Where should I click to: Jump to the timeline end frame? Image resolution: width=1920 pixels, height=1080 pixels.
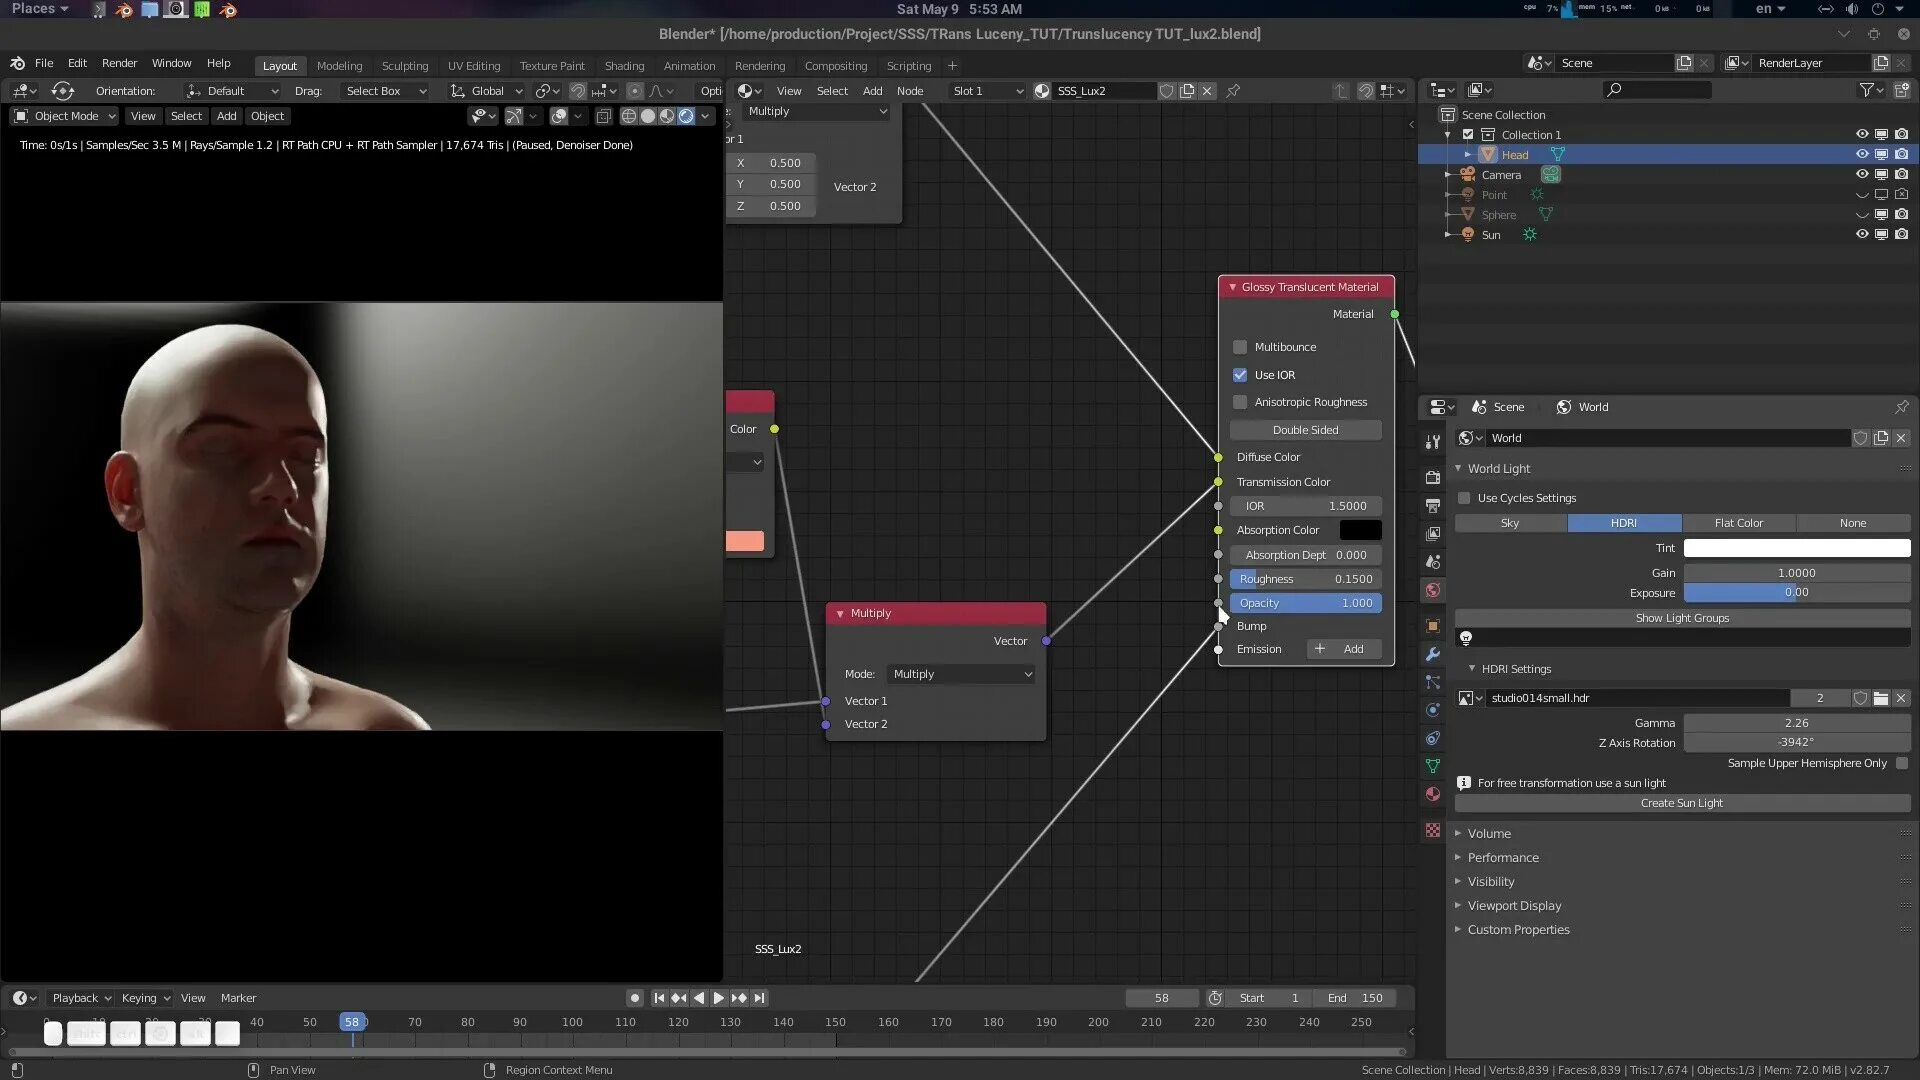point(760,998)
